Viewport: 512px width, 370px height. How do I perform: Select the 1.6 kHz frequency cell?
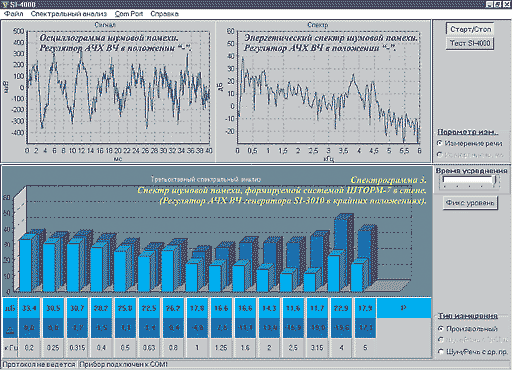click(x=245, y=348)
